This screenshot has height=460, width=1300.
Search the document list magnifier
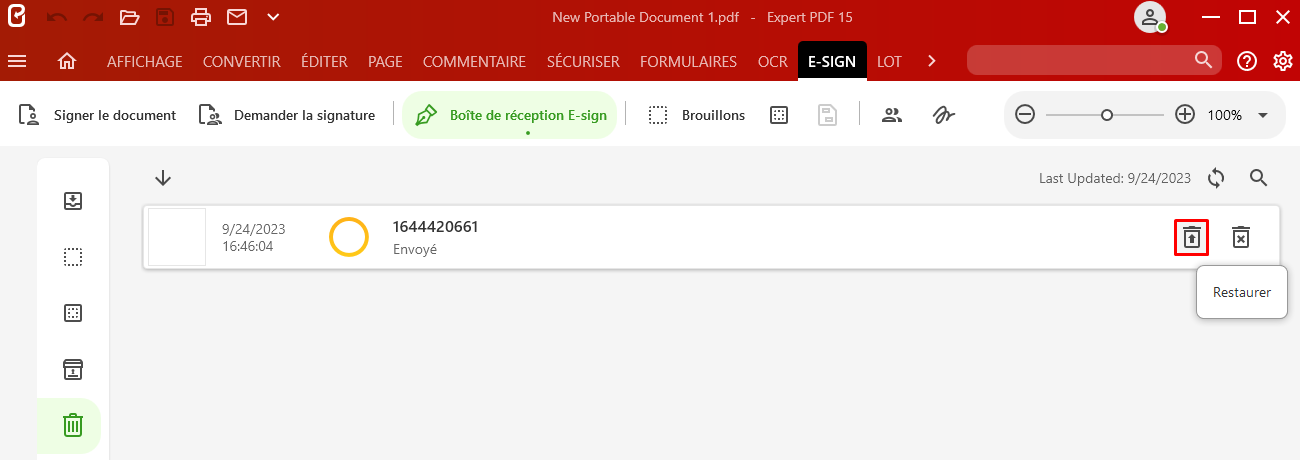tap(1259, 178)
